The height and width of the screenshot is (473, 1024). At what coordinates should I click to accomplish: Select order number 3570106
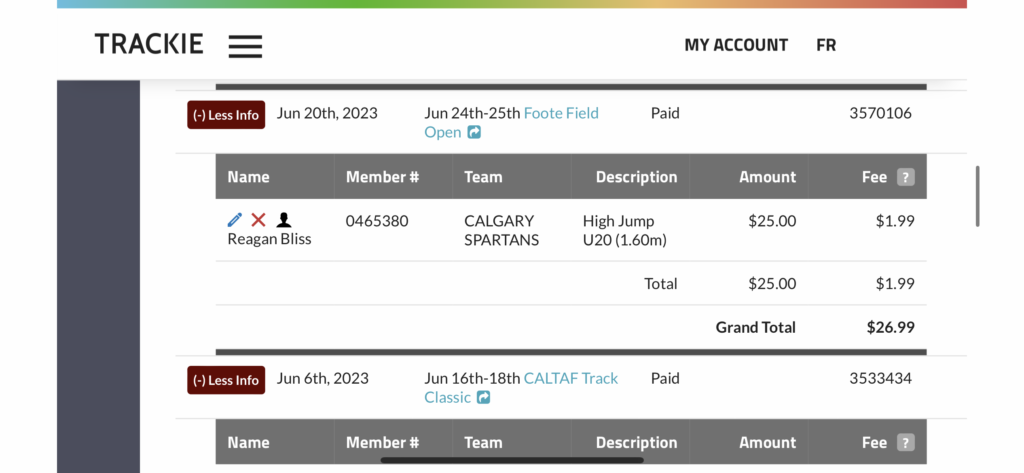point(880,113)
